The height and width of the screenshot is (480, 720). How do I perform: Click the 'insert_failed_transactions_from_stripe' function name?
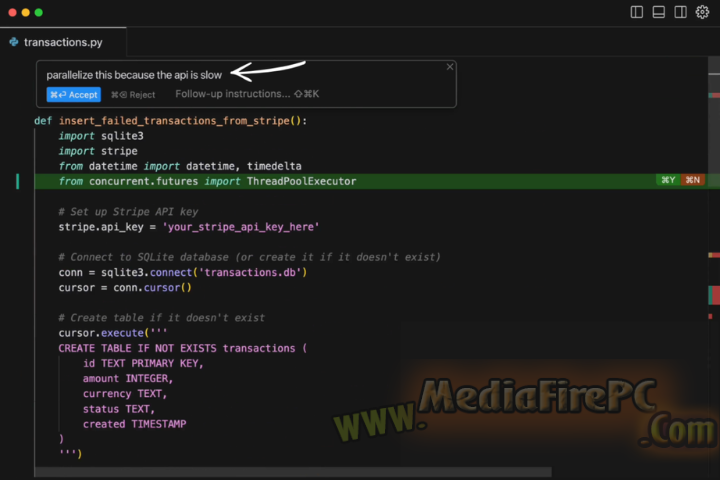[174, 121]
